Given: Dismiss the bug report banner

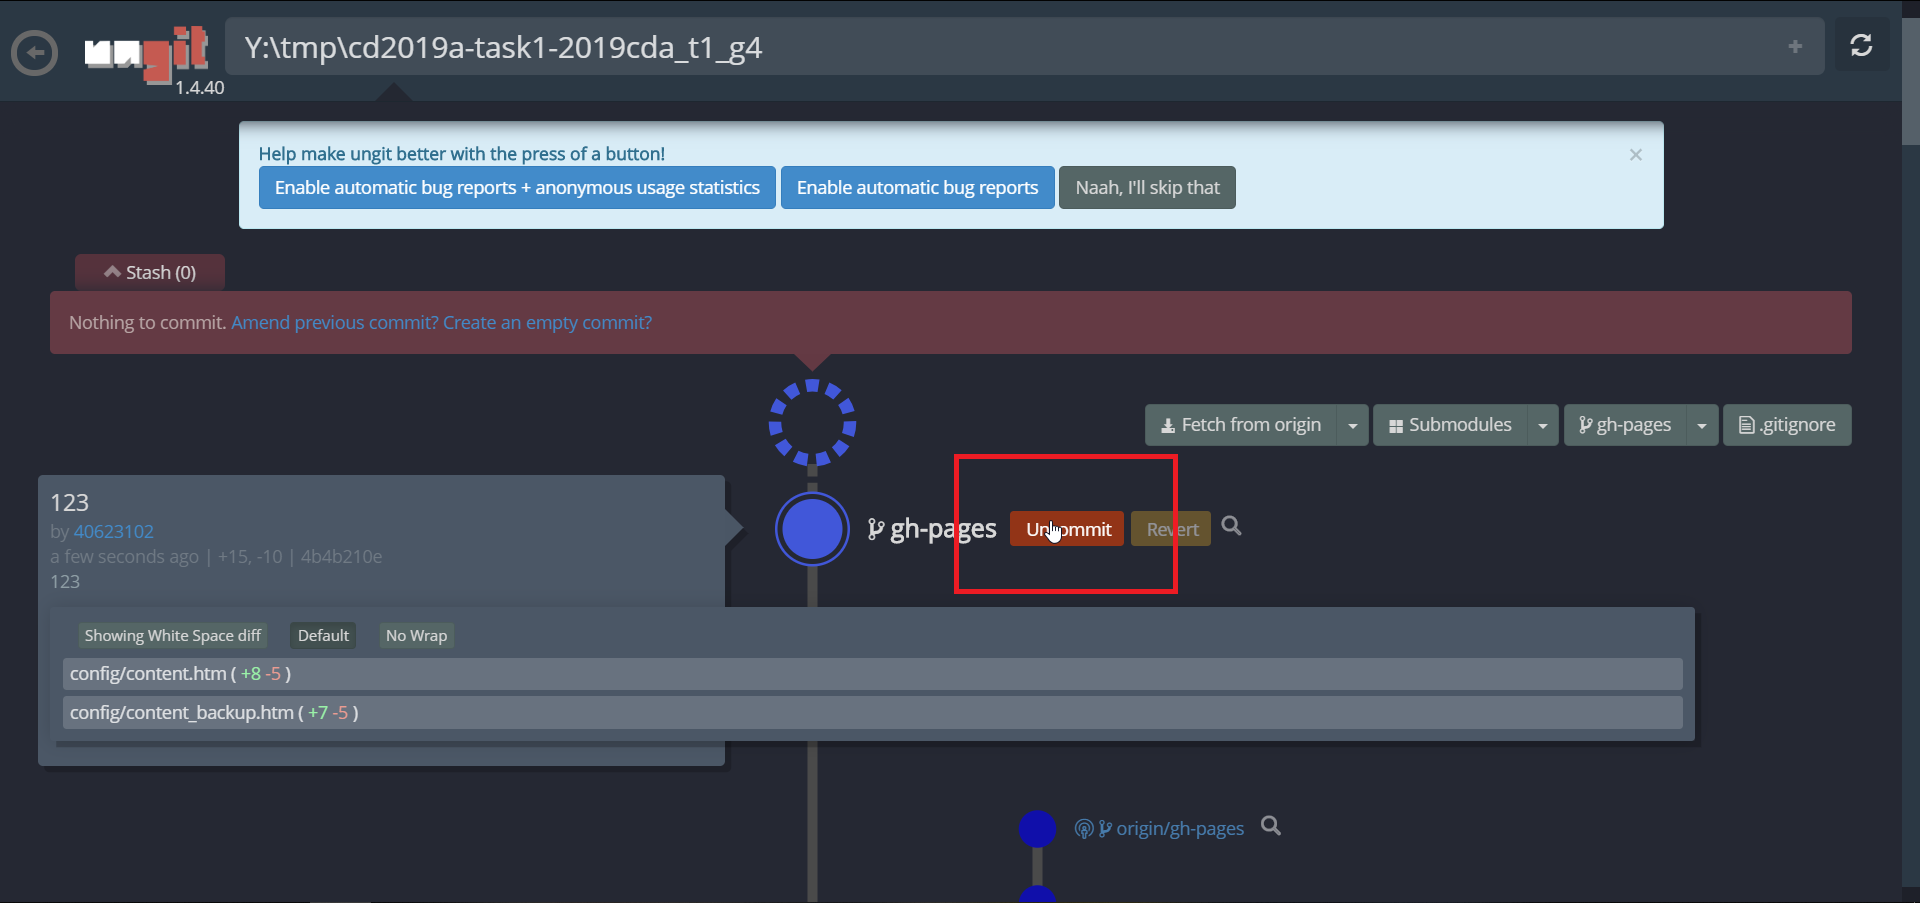Looking at the screenshot, I should 1635,155.
